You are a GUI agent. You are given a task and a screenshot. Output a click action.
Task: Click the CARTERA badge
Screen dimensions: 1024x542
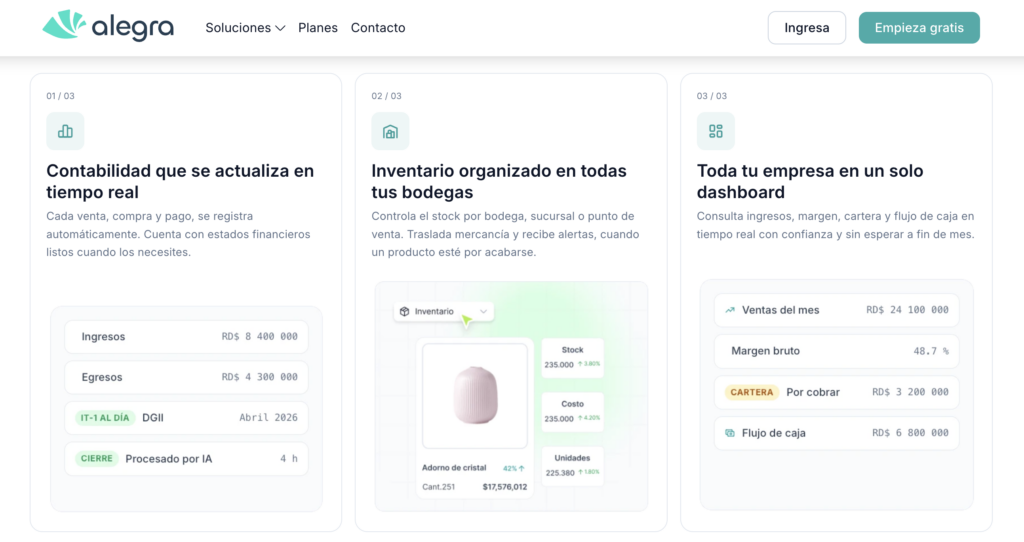pyautogui.click(x=752, y=392)
